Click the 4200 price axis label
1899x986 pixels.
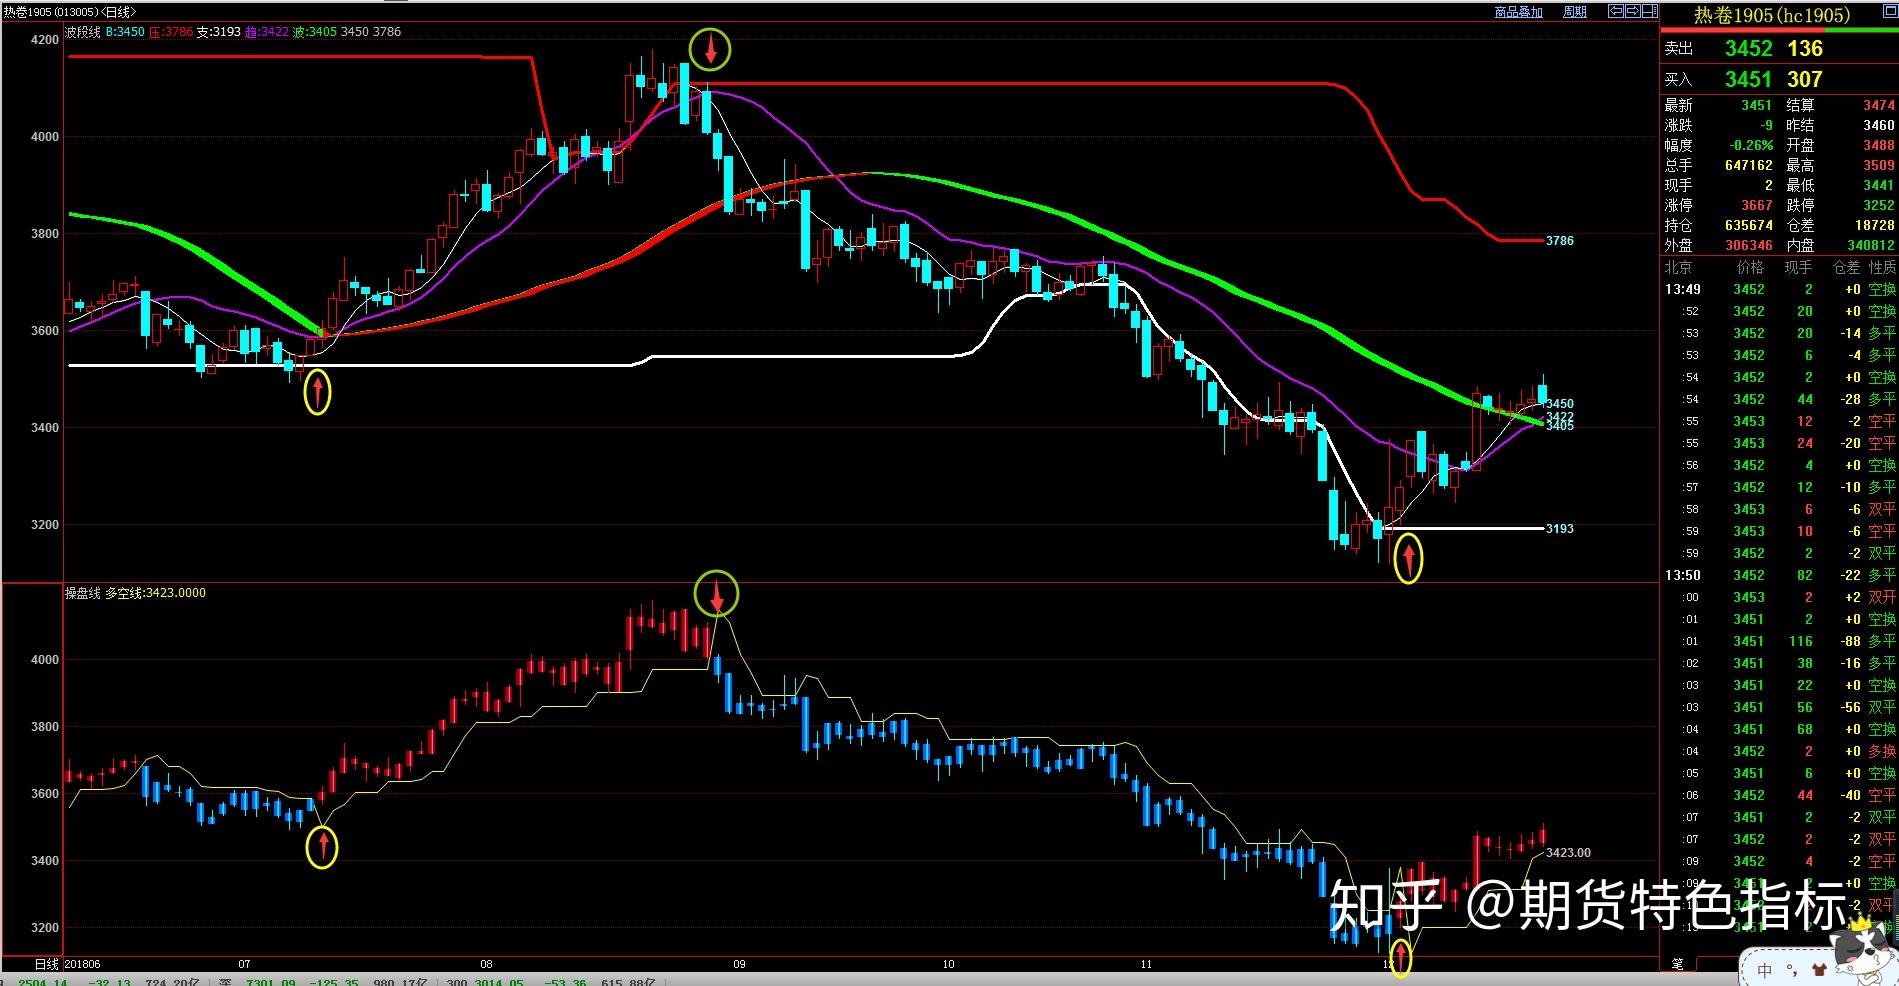[x=46, y=40]
